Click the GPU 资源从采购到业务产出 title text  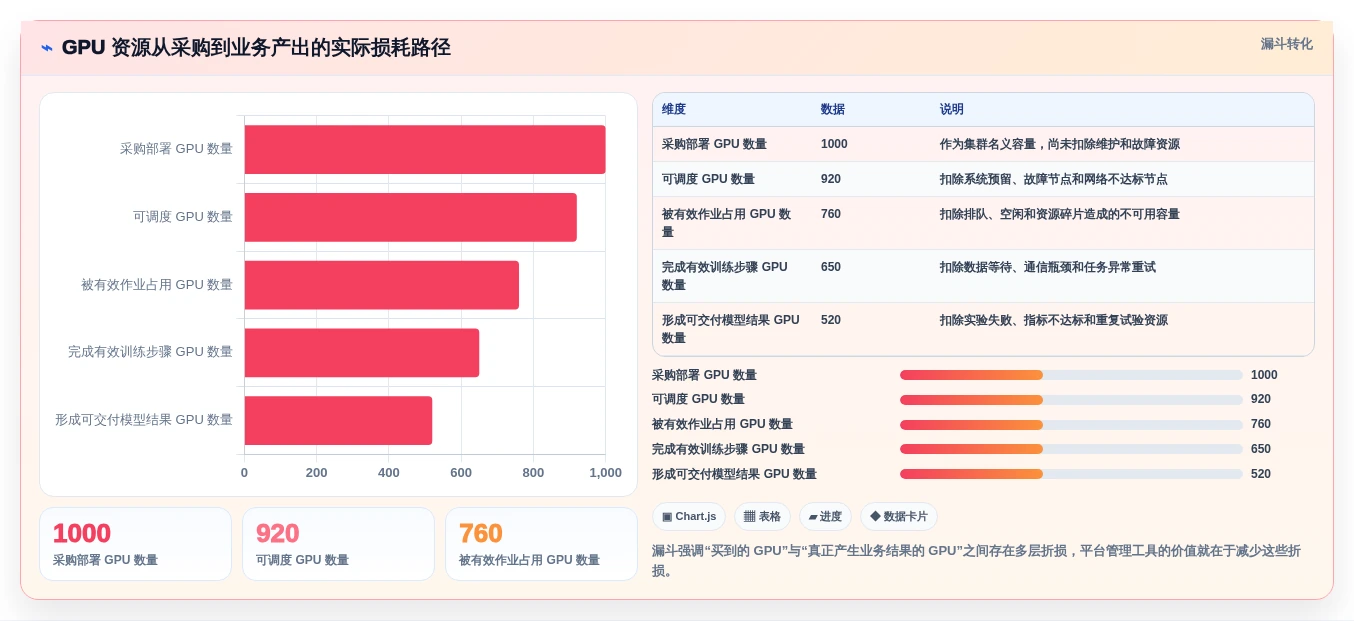point(256,47)
